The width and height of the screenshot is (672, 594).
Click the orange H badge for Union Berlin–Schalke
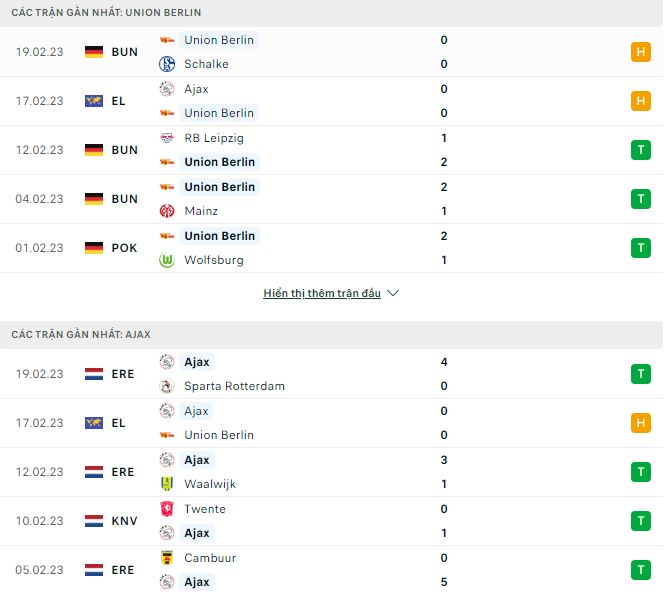tap(641, 52)
